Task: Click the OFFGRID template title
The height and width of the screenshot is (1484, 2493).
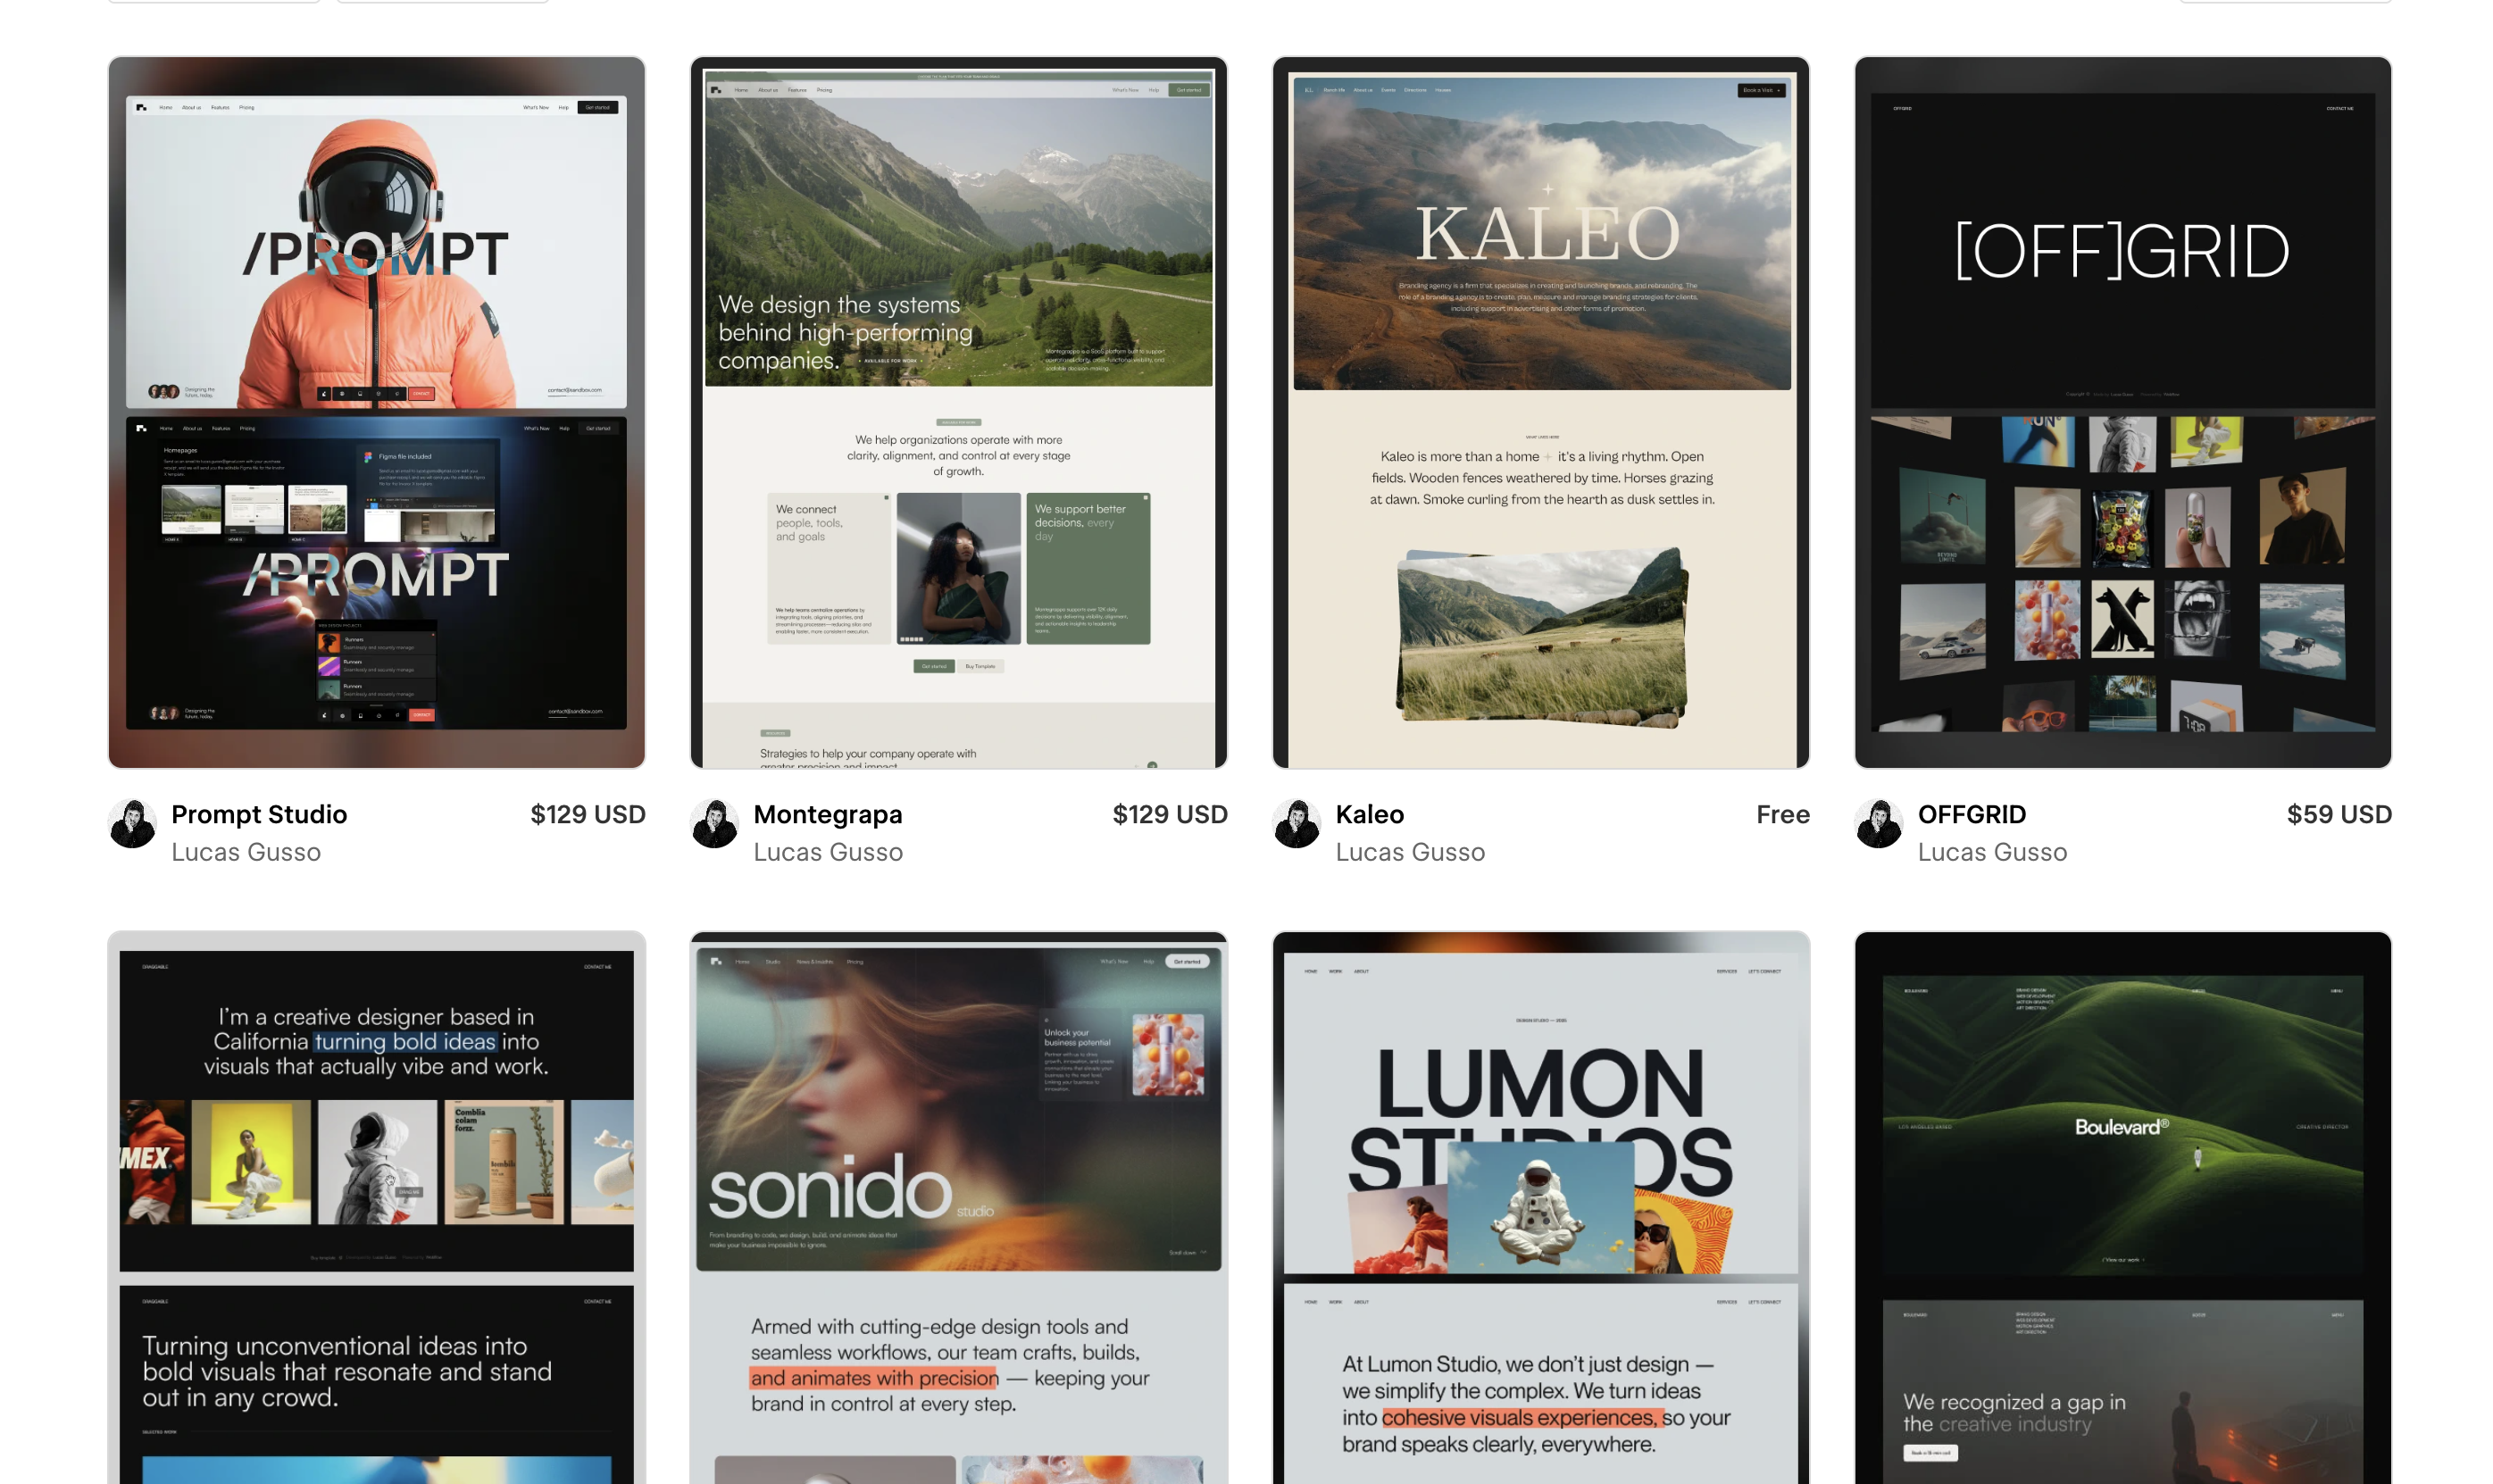Action: click(1971, 814)
